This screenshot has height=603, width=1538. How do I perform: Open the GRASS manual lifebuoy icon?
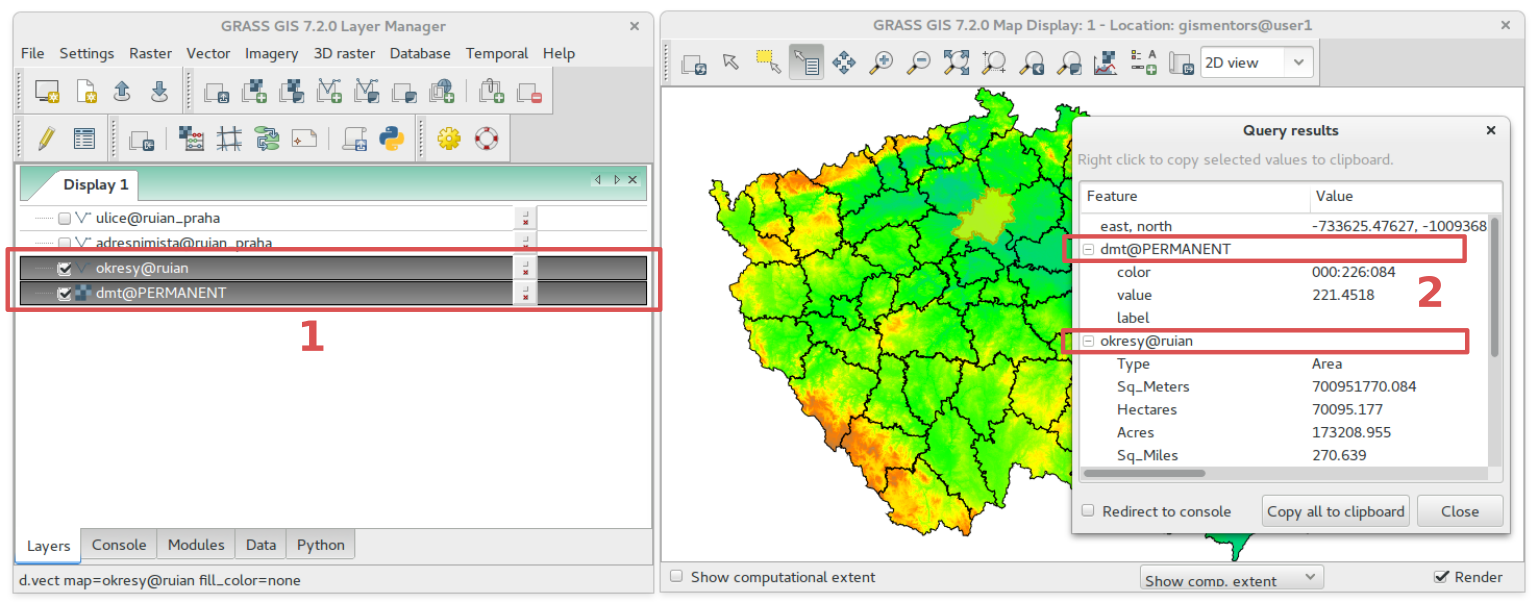[x=486, y=138]
